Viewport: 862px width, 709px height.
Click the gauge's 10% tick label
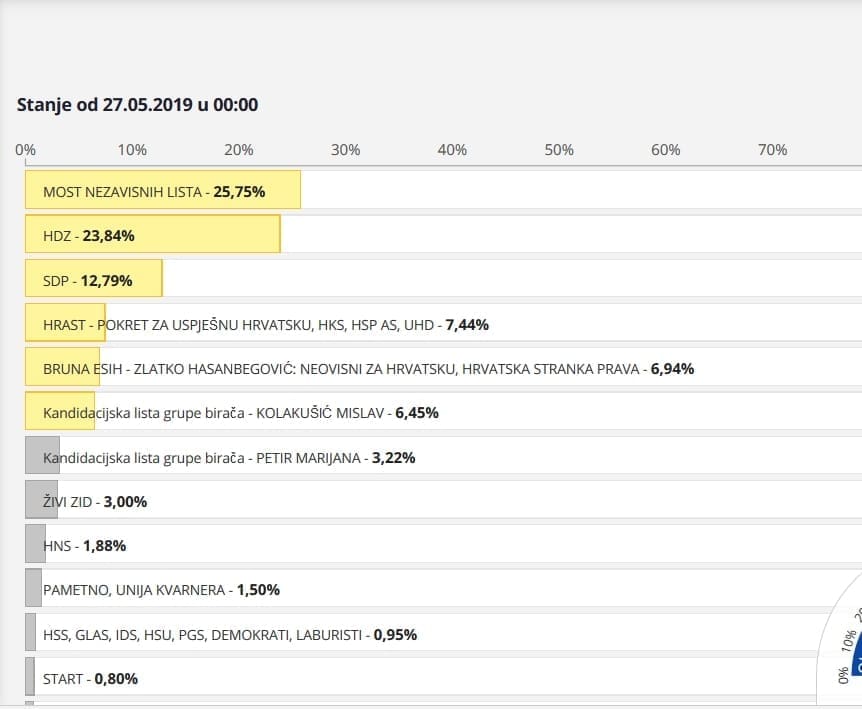tap(849, 641)
